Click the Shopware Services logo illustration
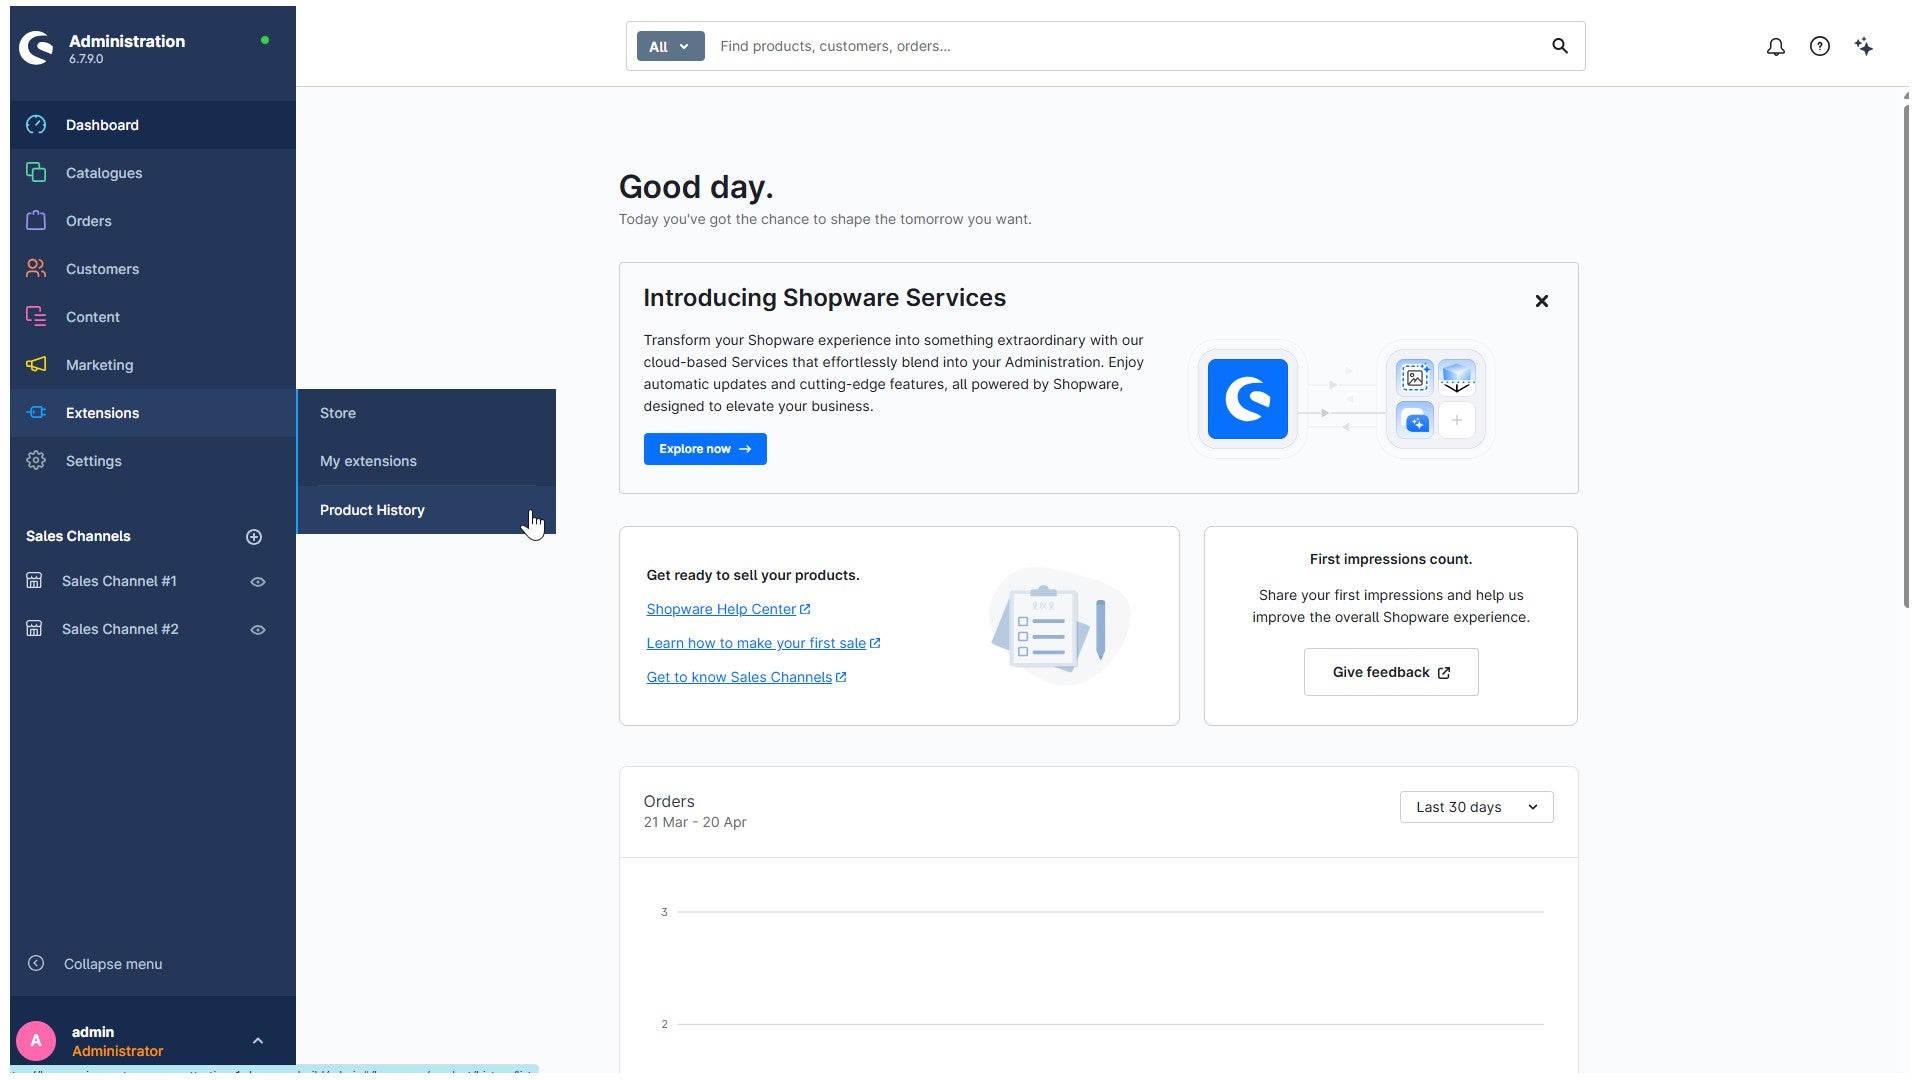 [x=1247, y=399]
